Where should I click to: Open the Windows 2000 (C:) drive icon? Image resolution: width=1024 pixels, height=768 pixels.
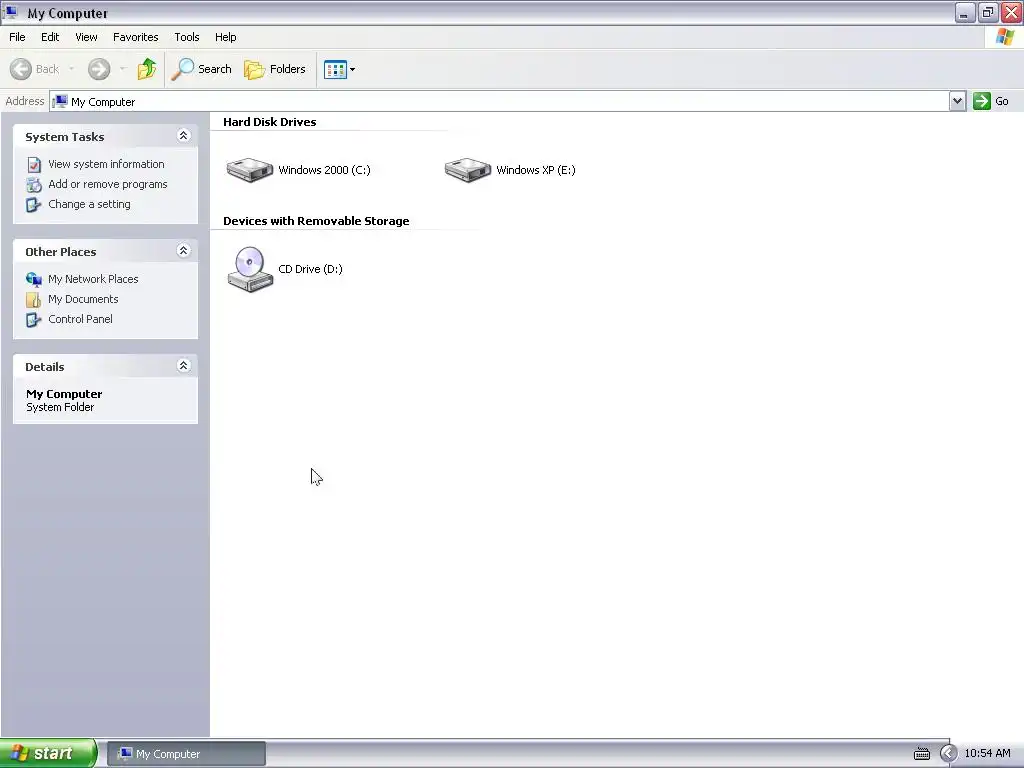249,170
